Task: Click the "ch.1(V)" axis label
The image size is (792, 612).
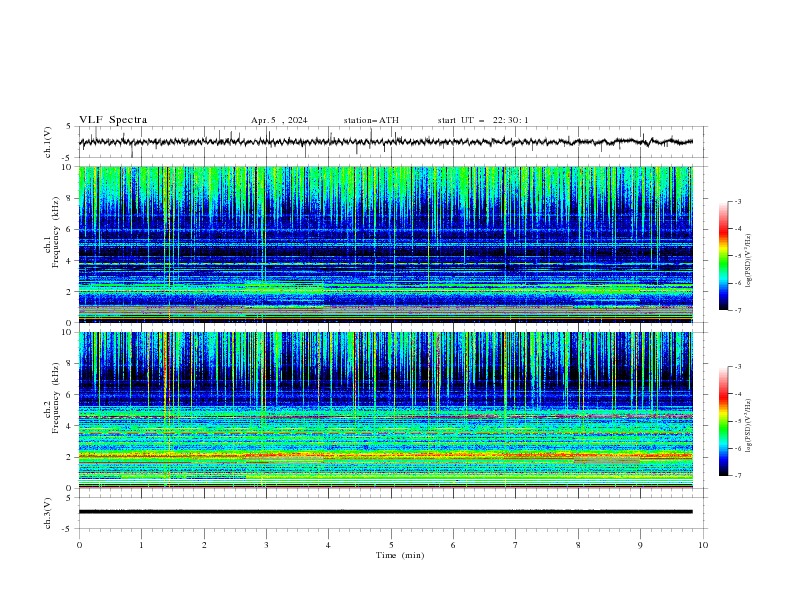Action: point(48,142)
